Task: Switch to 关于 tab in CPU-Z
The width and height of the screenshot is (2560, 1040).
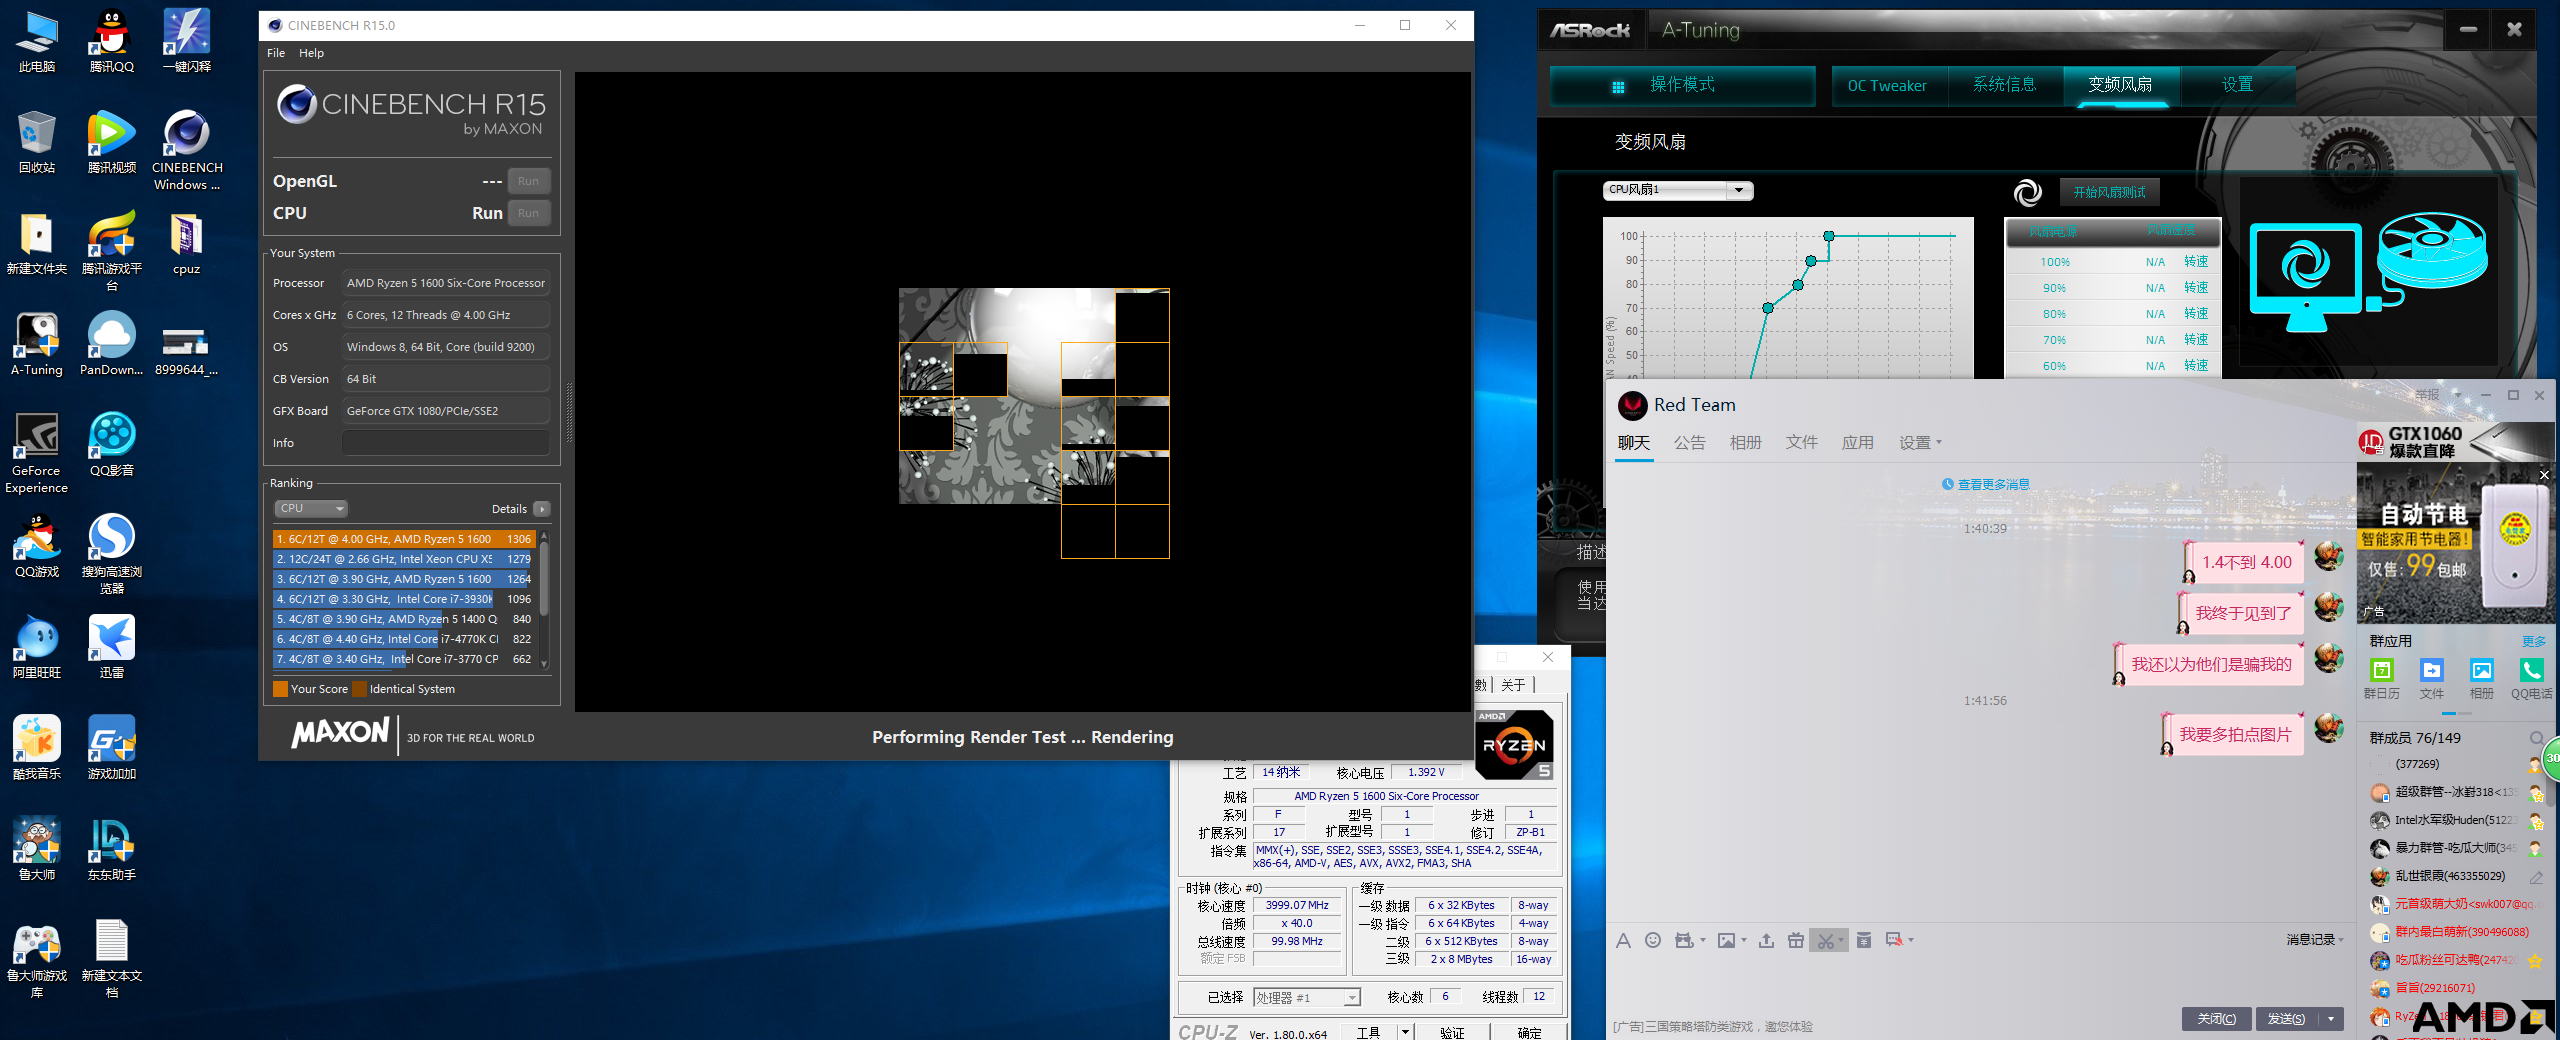Action: click(x=1513, y=684)
